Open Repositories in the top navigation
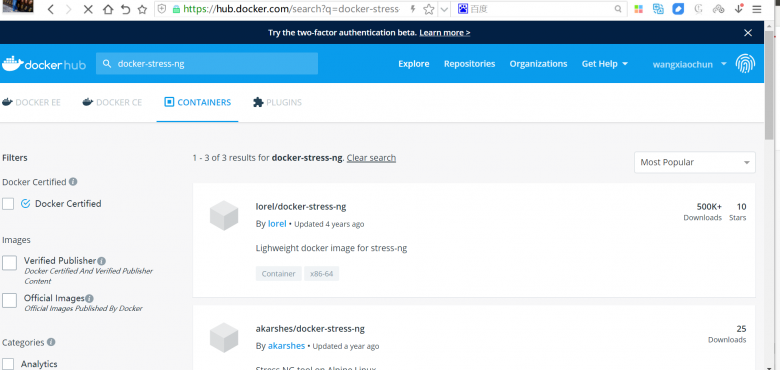 click(470, 64)
